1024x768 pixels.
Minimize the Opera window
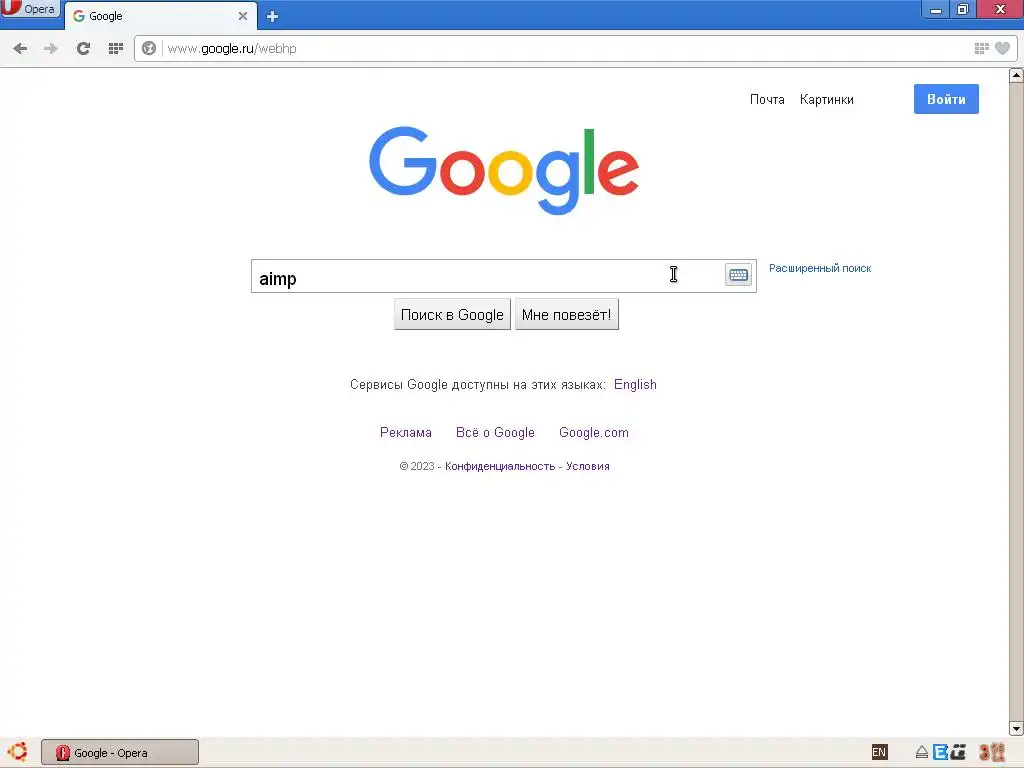click(x=936, y=10)
